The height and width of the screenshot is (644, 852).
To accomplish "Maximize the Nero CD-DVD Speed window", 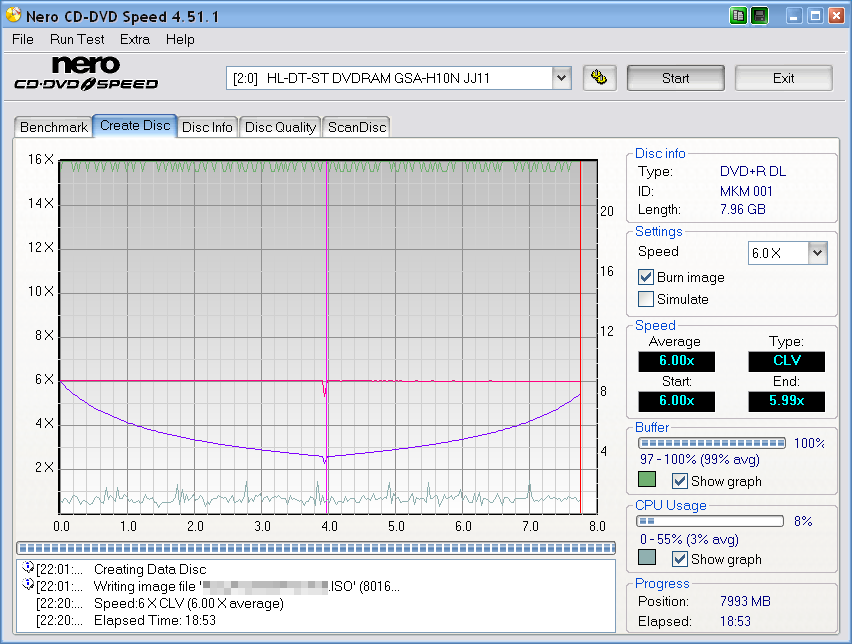I will click(x=815, y=16).
